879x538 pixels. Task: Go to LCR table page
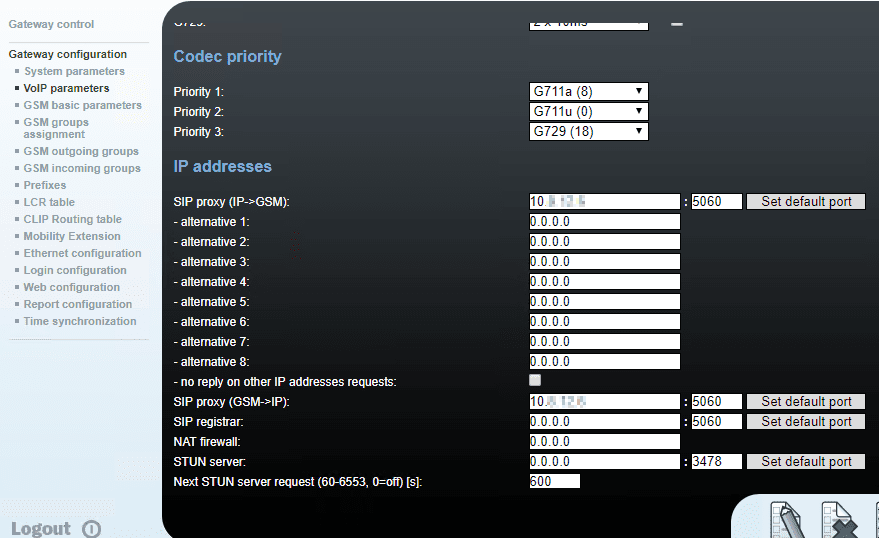[x=49, y=202]
